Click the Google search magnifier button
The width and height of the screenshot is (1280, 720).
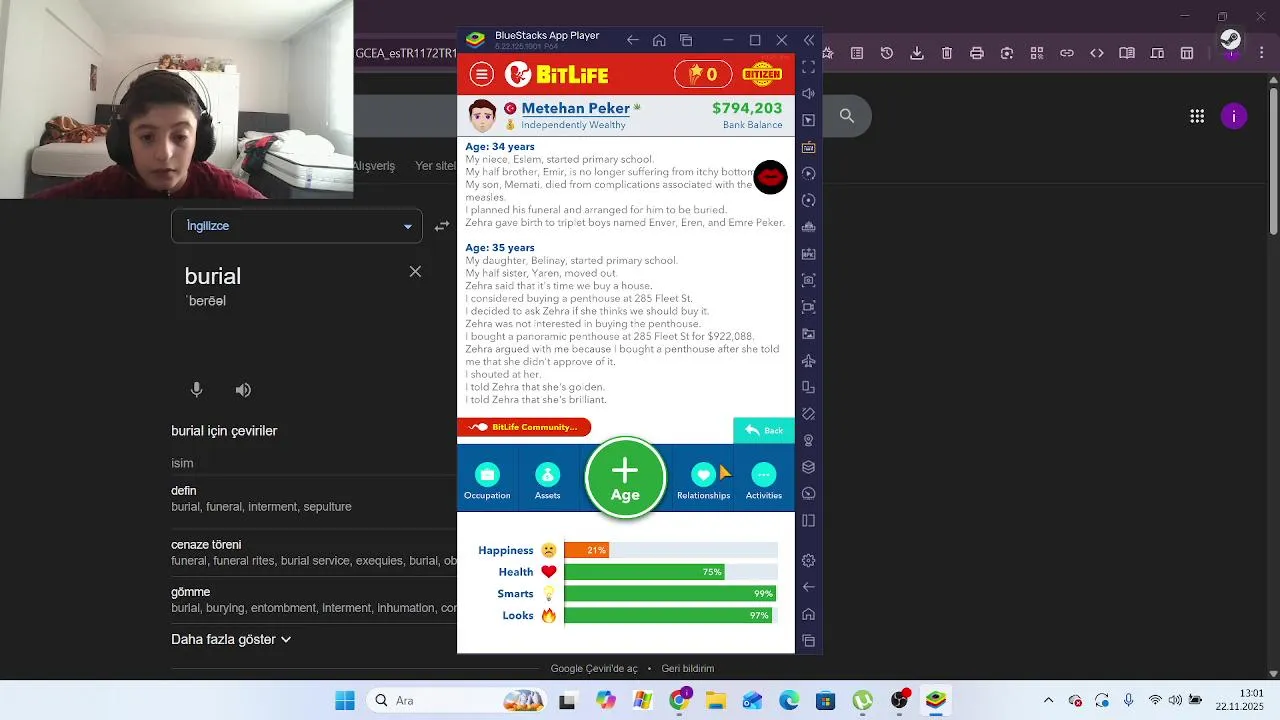[x=847, y=116]
